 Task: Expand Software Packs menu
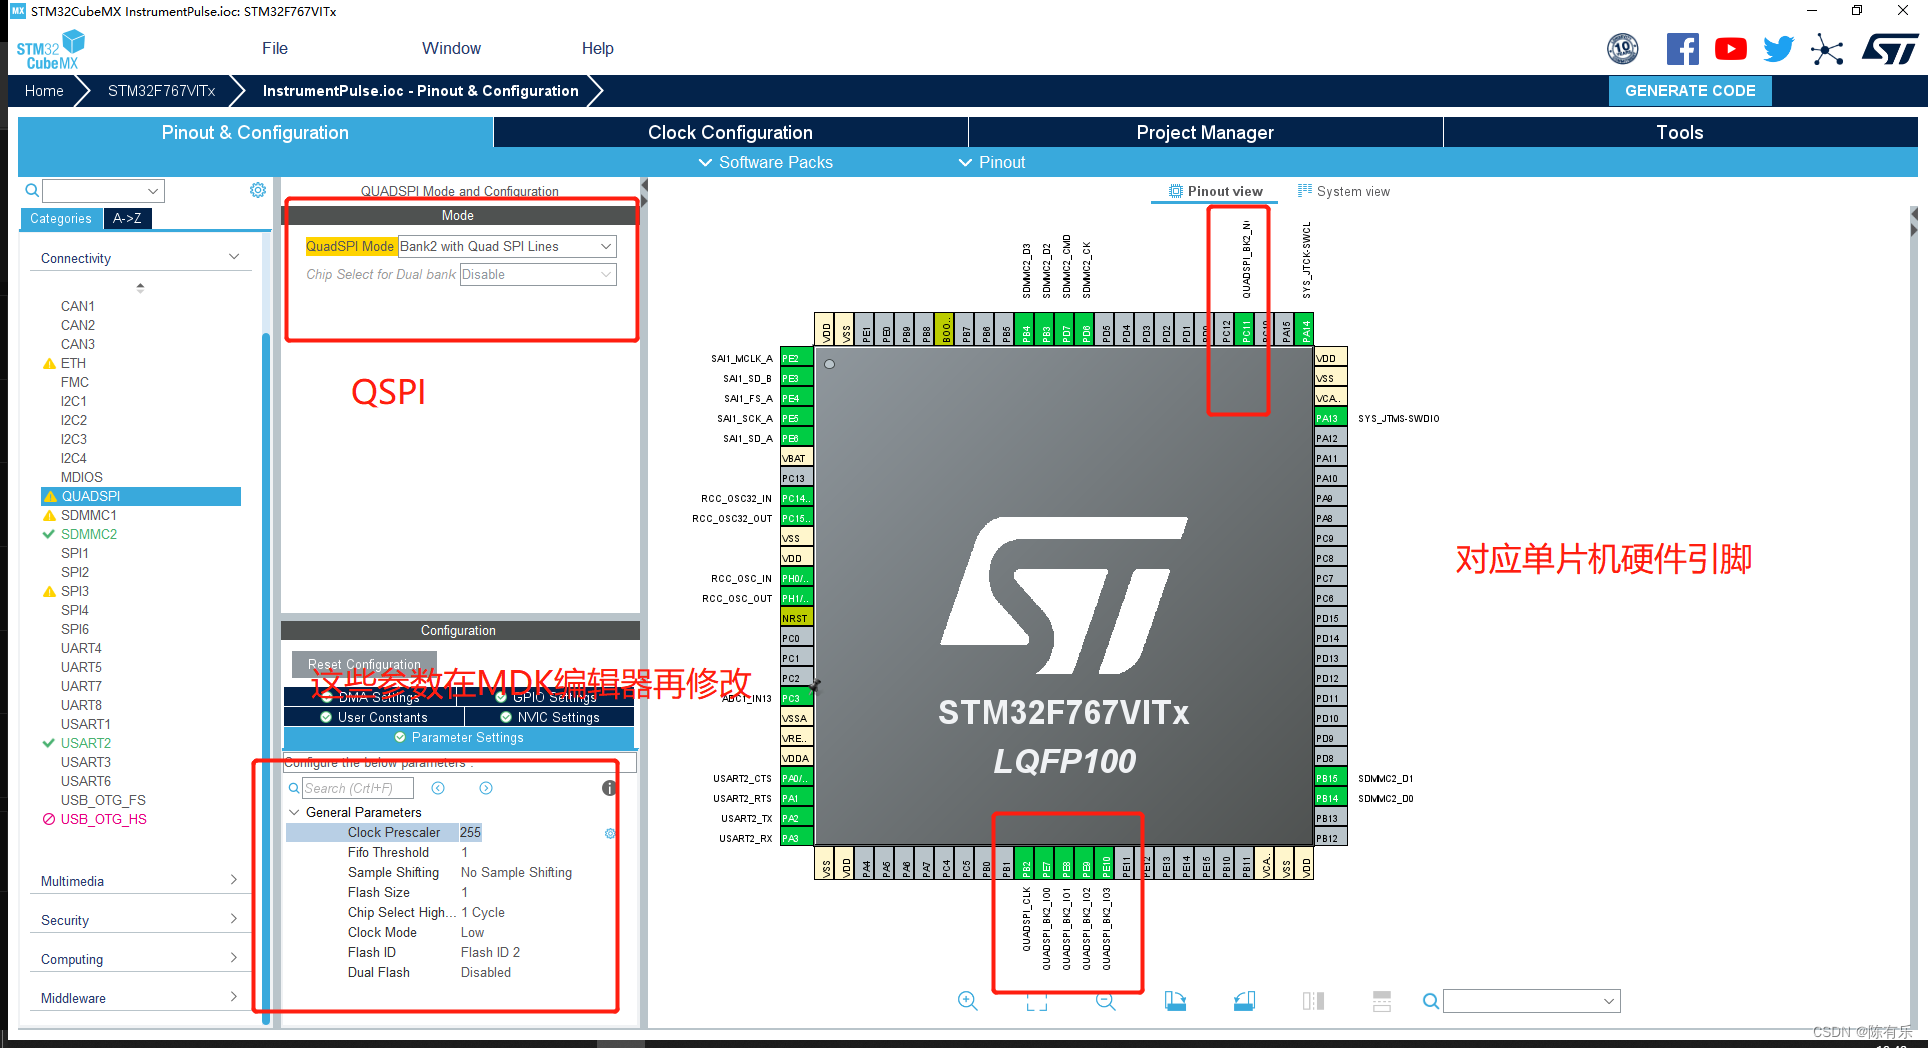765,162
